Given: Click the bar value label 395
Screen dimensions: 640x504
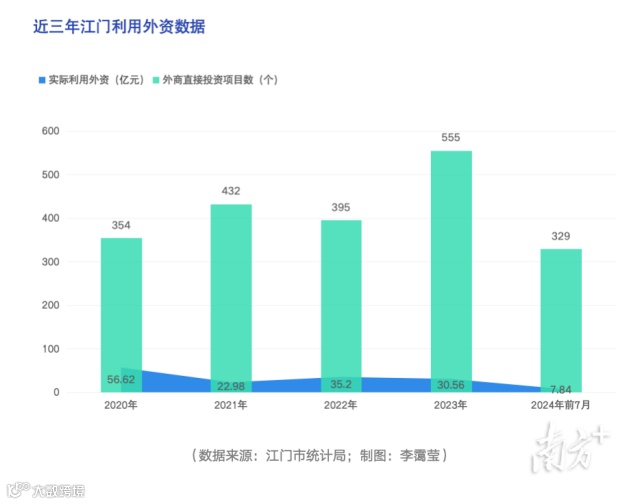Looking at the screenshot, I should [341, 207].
